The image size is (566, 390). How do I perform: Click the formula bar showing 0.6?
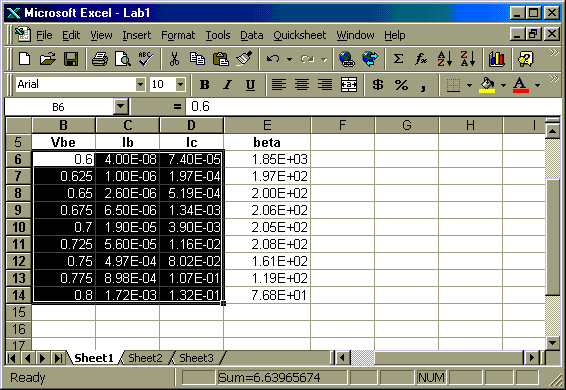point(374,107)
